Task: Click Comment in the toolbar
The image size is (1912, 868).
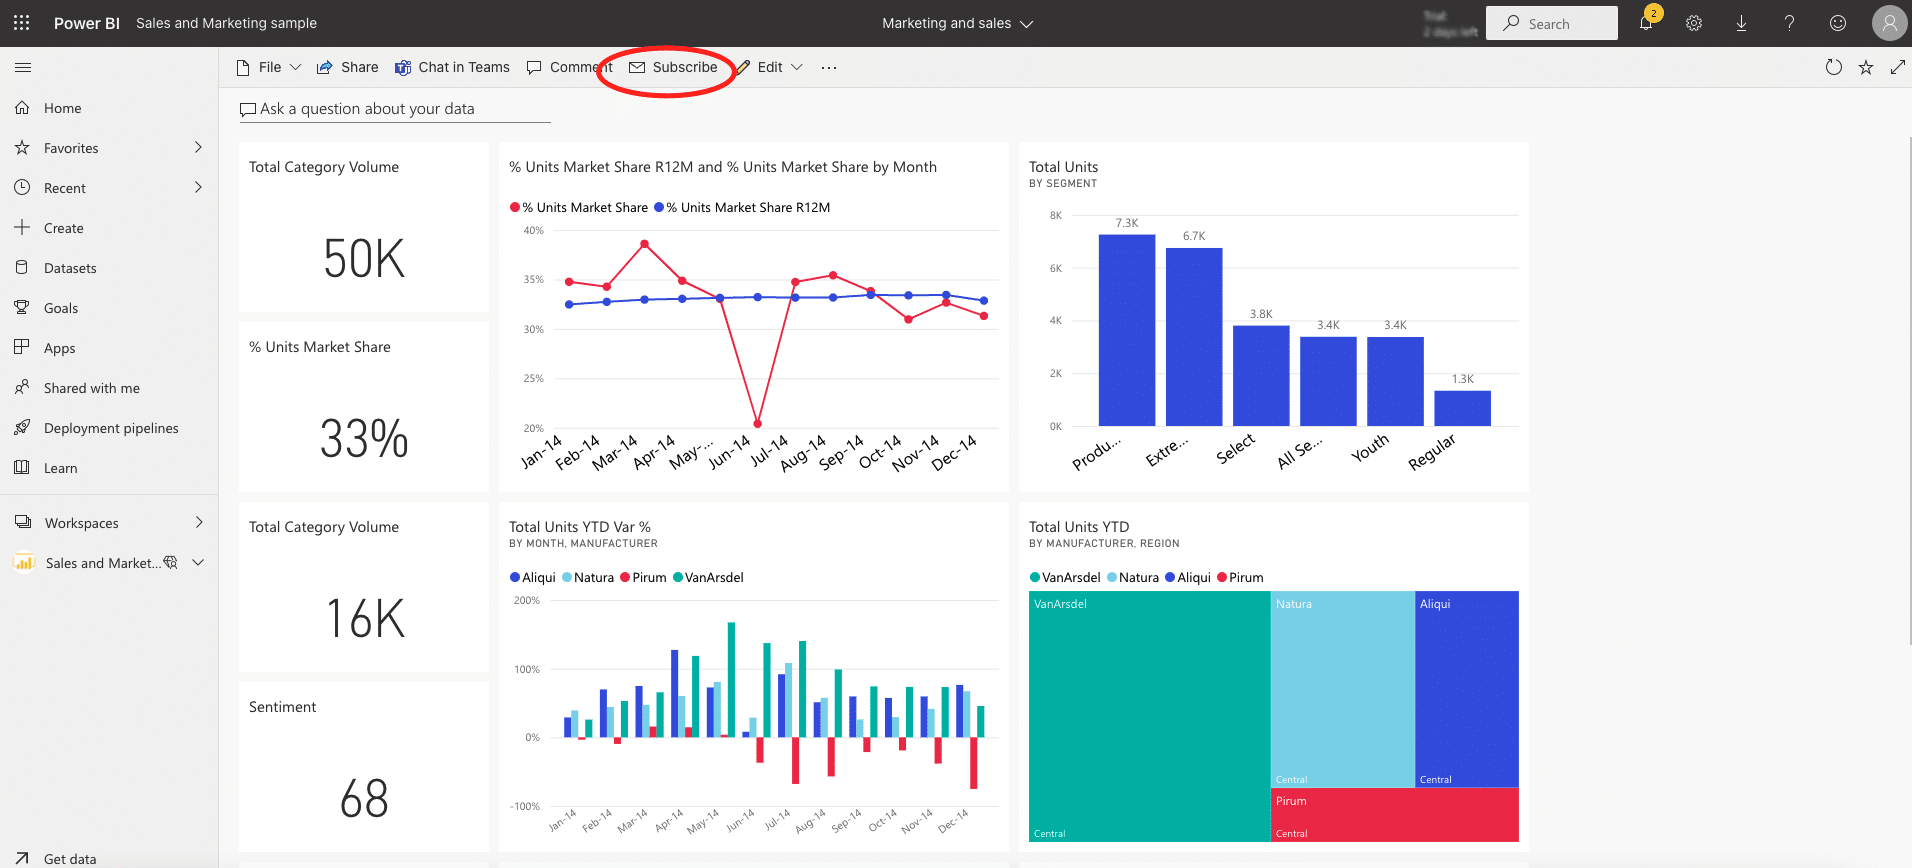Action: pyautogui.click(x=570, y=67)
